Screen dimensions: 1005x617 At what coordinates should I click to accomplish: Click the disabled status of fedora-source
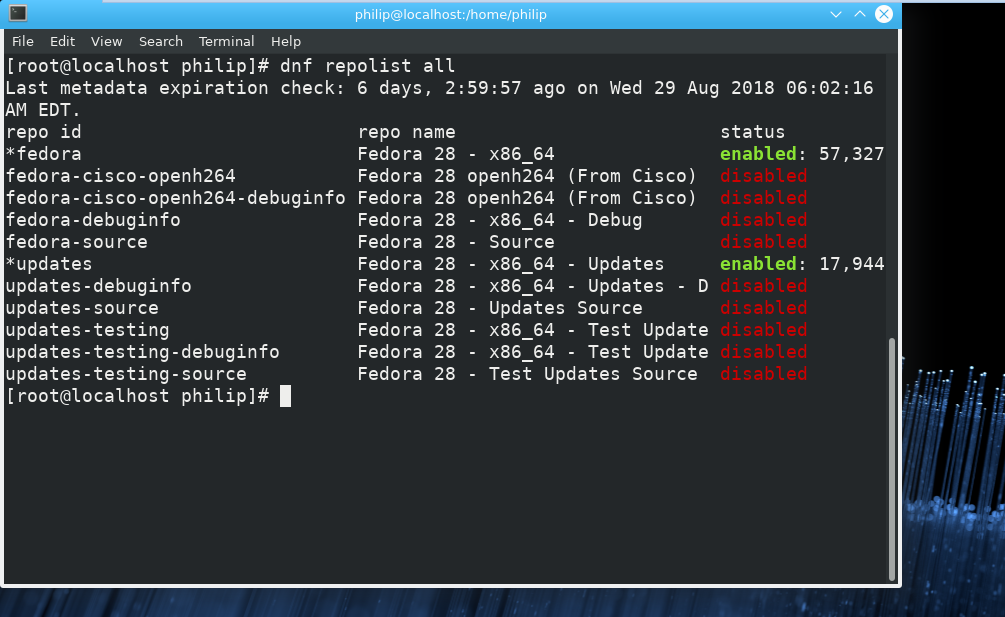(763, 242)
